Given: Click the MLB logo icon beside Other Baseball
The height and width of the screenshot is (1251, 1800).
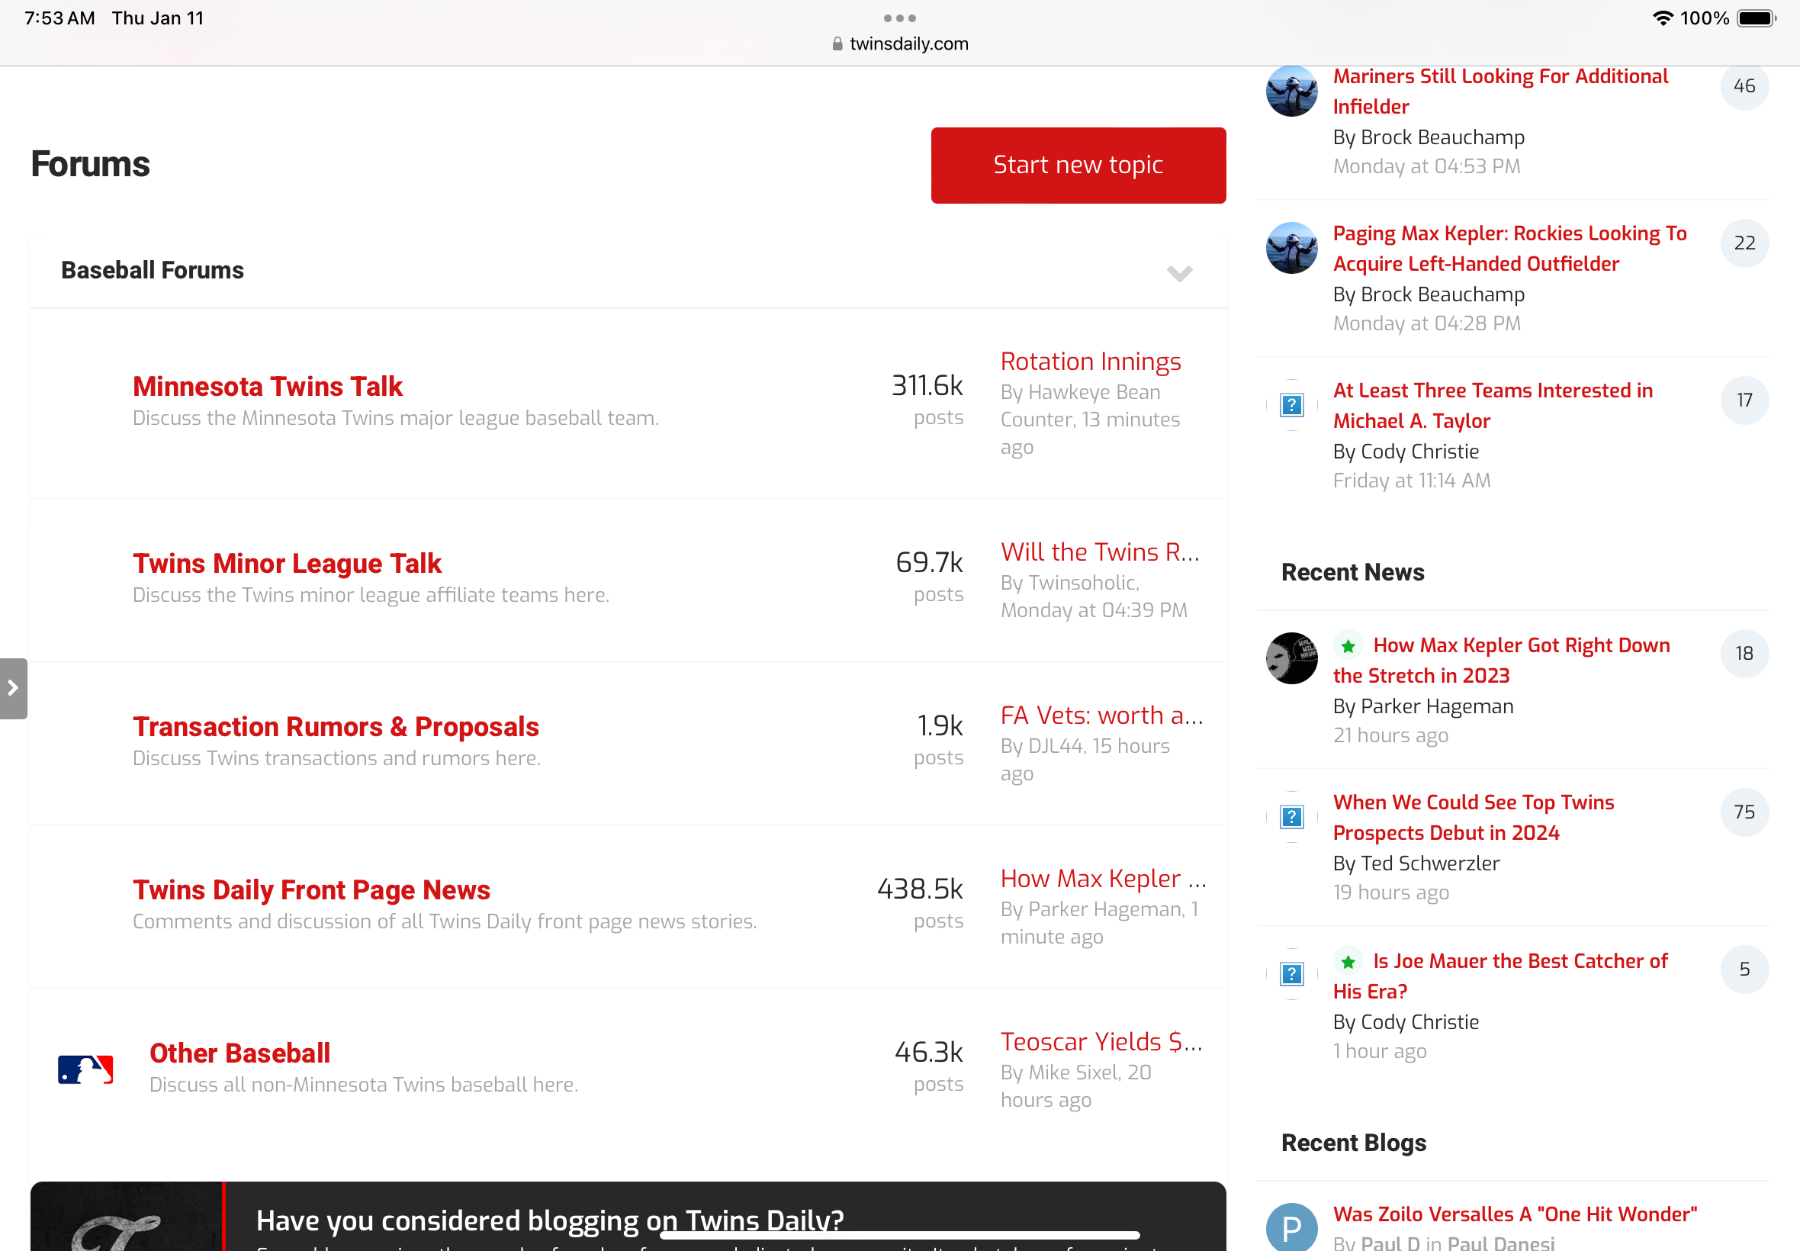Looking at the screenshot, I should pyautogui.click(x=85, y=1069).
